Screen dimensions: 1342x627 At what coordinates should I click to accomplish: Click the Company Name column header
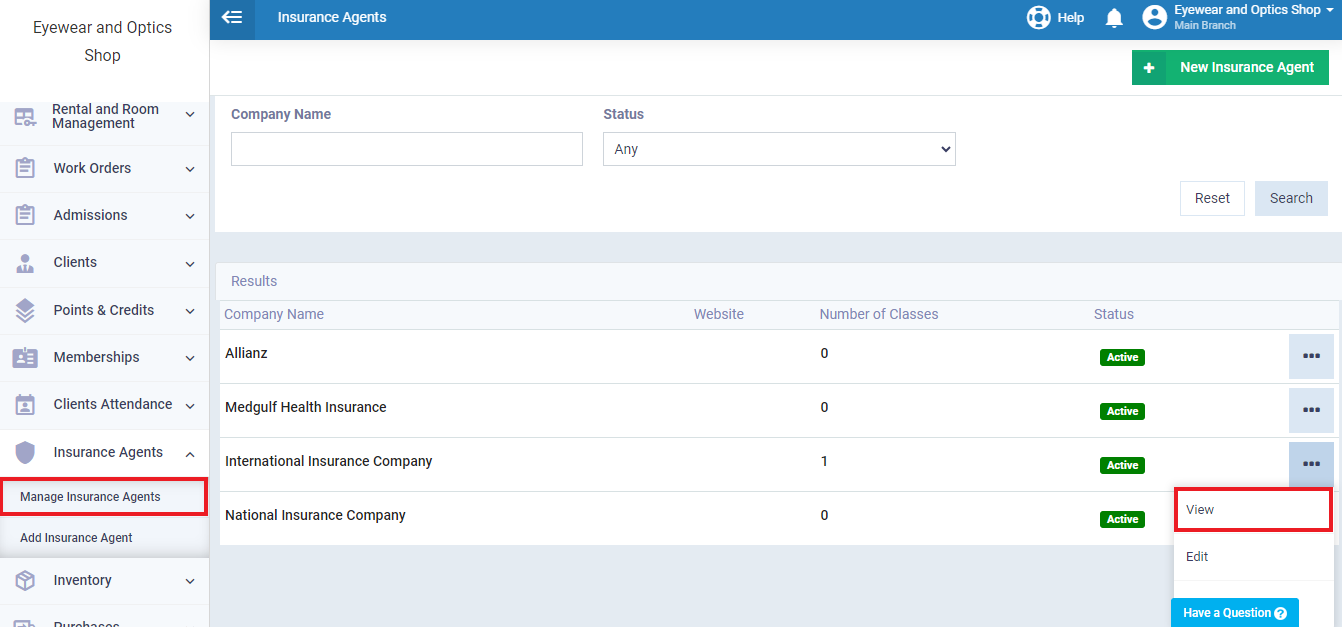coord(274,314)
